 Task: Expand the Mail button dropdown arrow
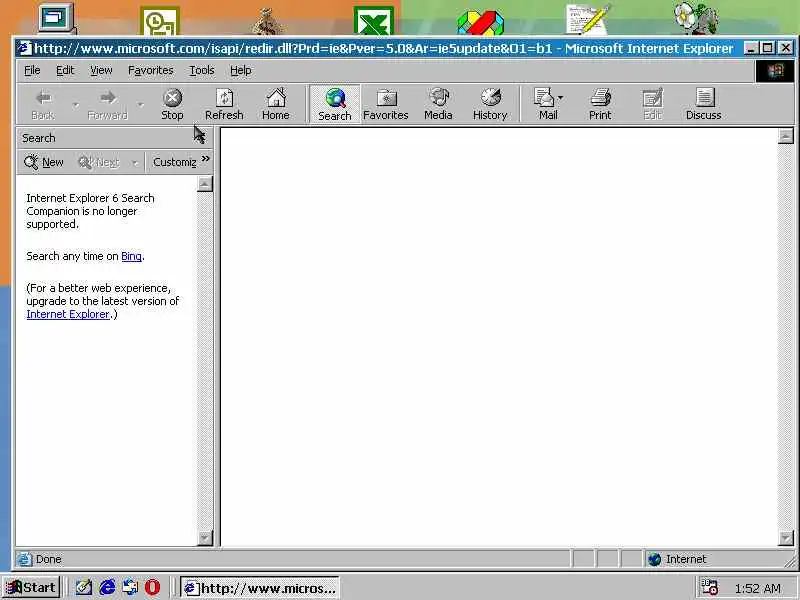(x=561, y=97)
